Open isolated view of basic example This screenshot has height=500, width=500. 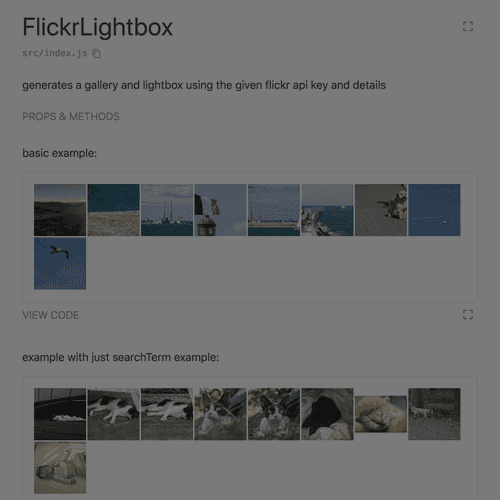(x=468, y=314)
